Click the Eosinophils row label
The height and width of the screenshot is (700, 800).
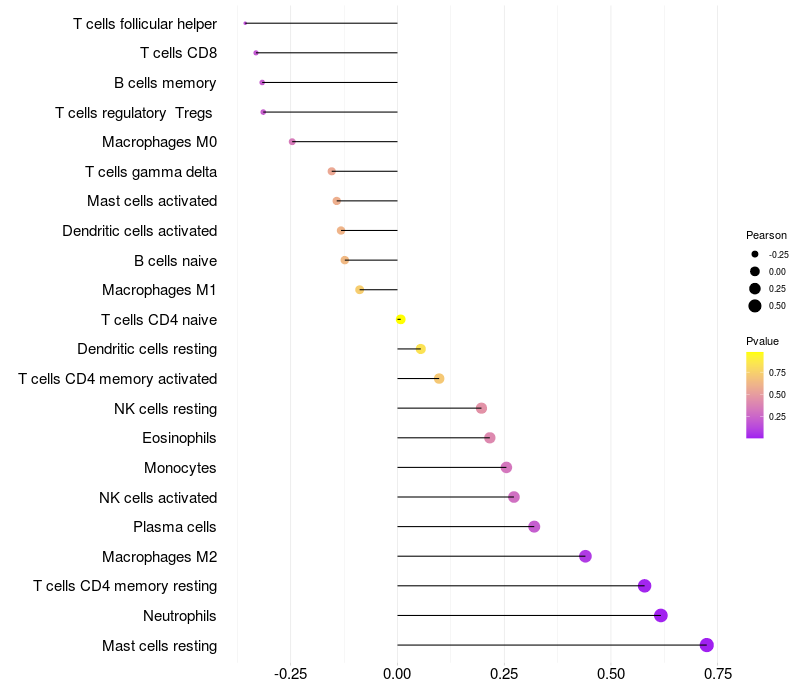point(179,438)
